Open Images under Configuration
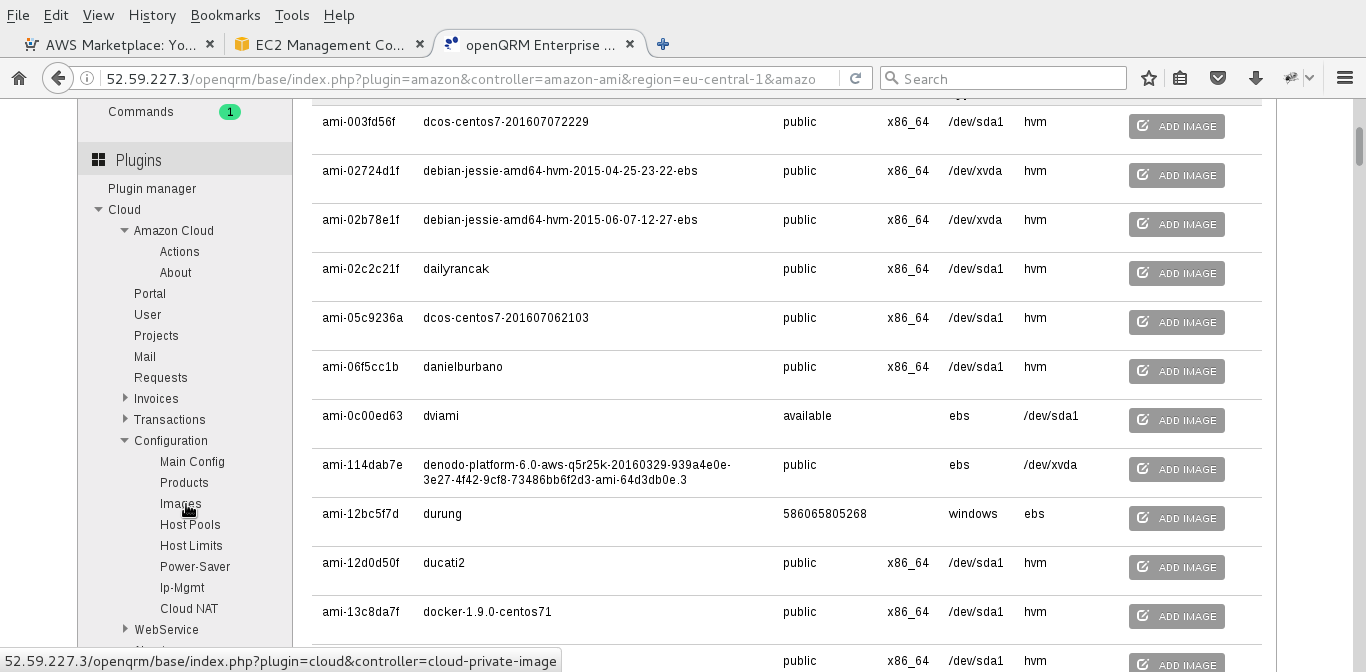Screen dimensions: 1366x672 pyautogui.click(x=181, y=504)
